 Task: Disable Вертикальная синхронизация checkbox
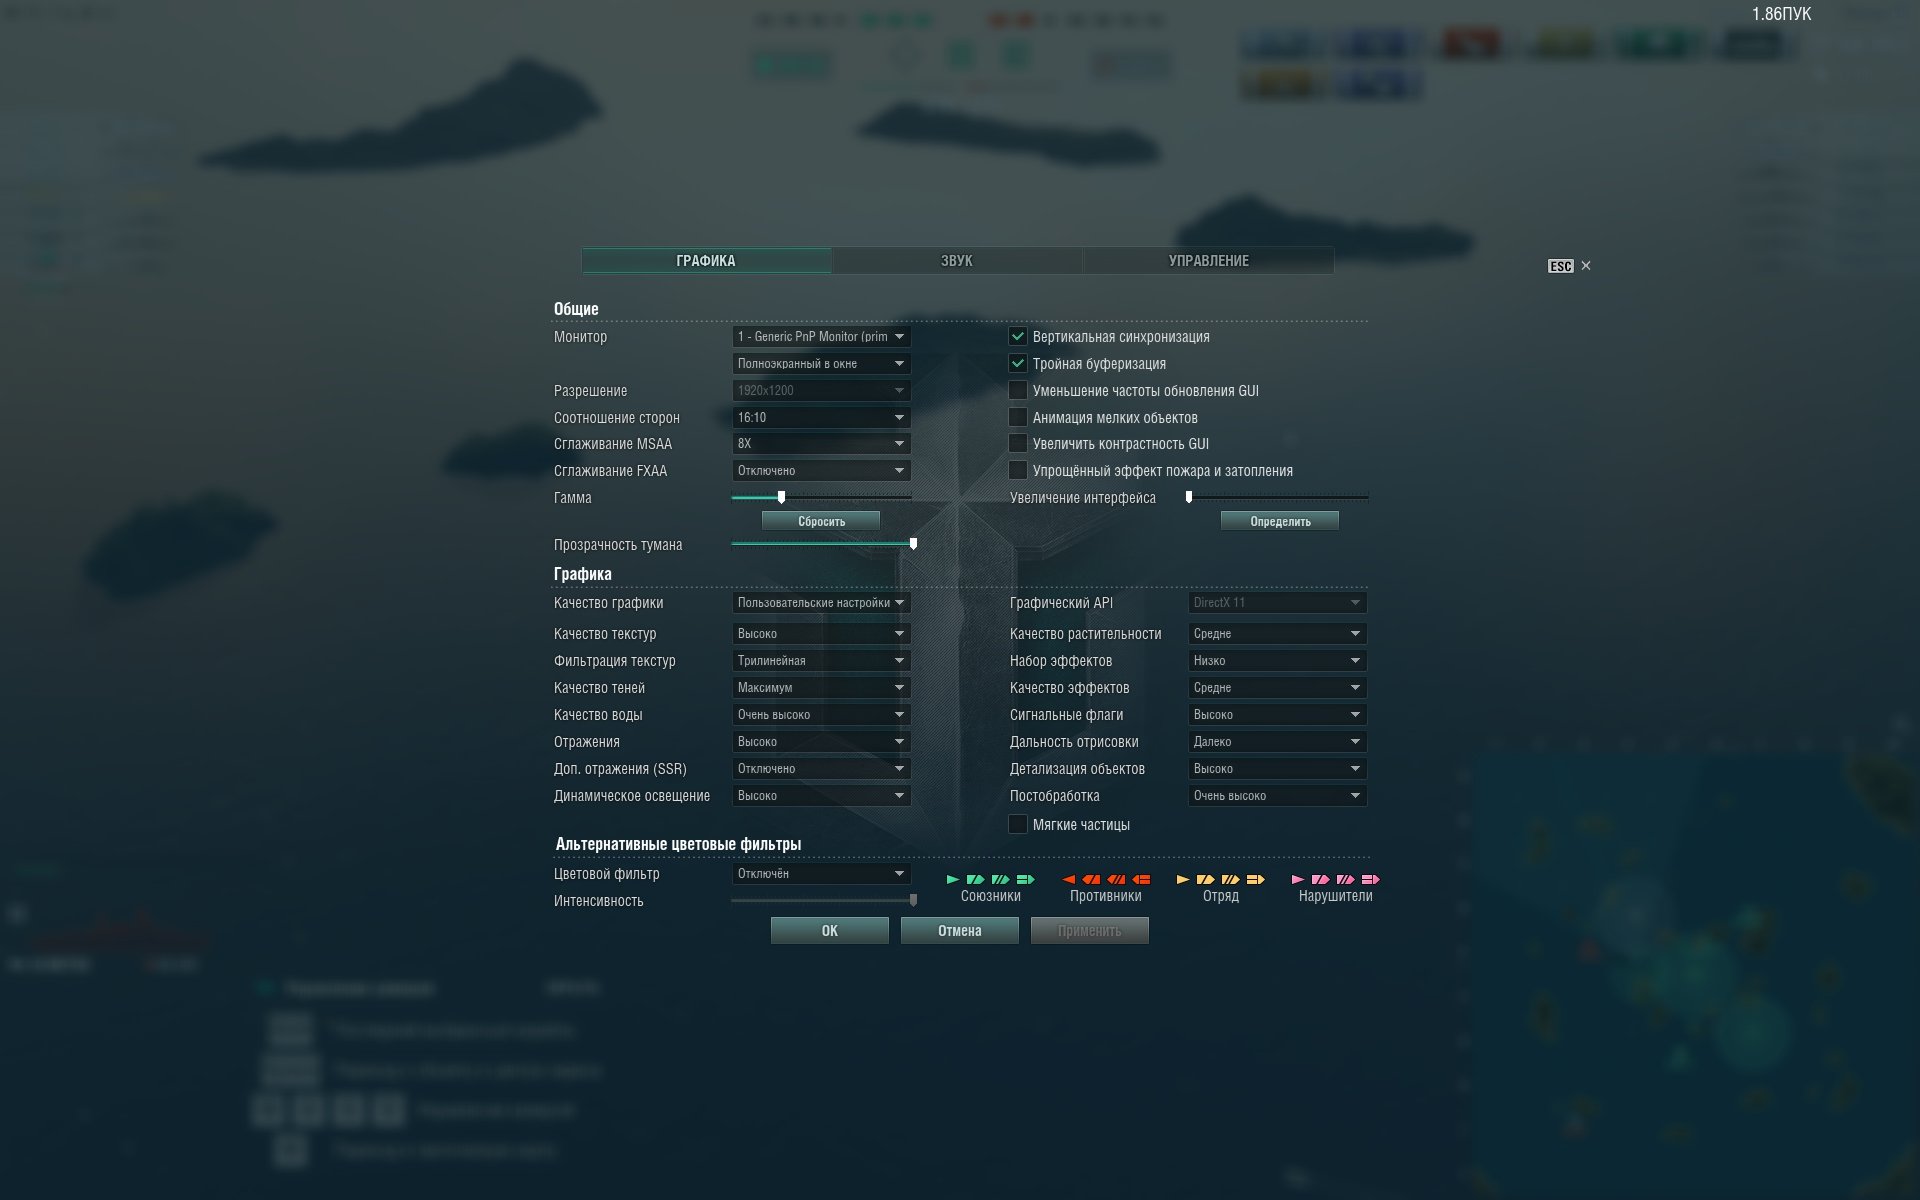click(x=1018, y=337)
